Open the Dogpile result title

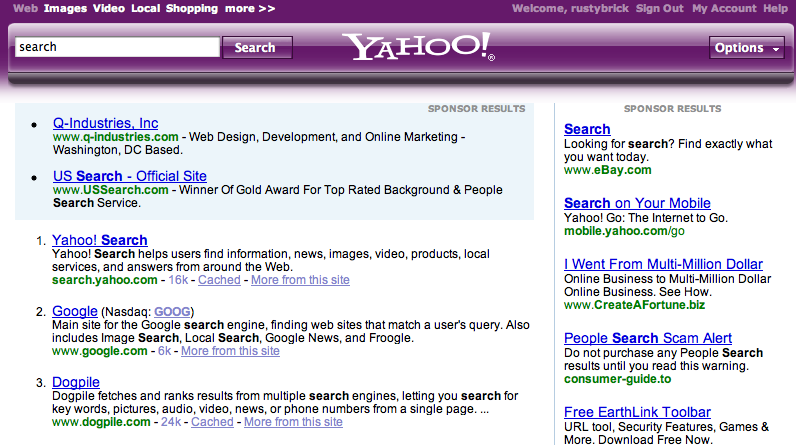(76, 382)
